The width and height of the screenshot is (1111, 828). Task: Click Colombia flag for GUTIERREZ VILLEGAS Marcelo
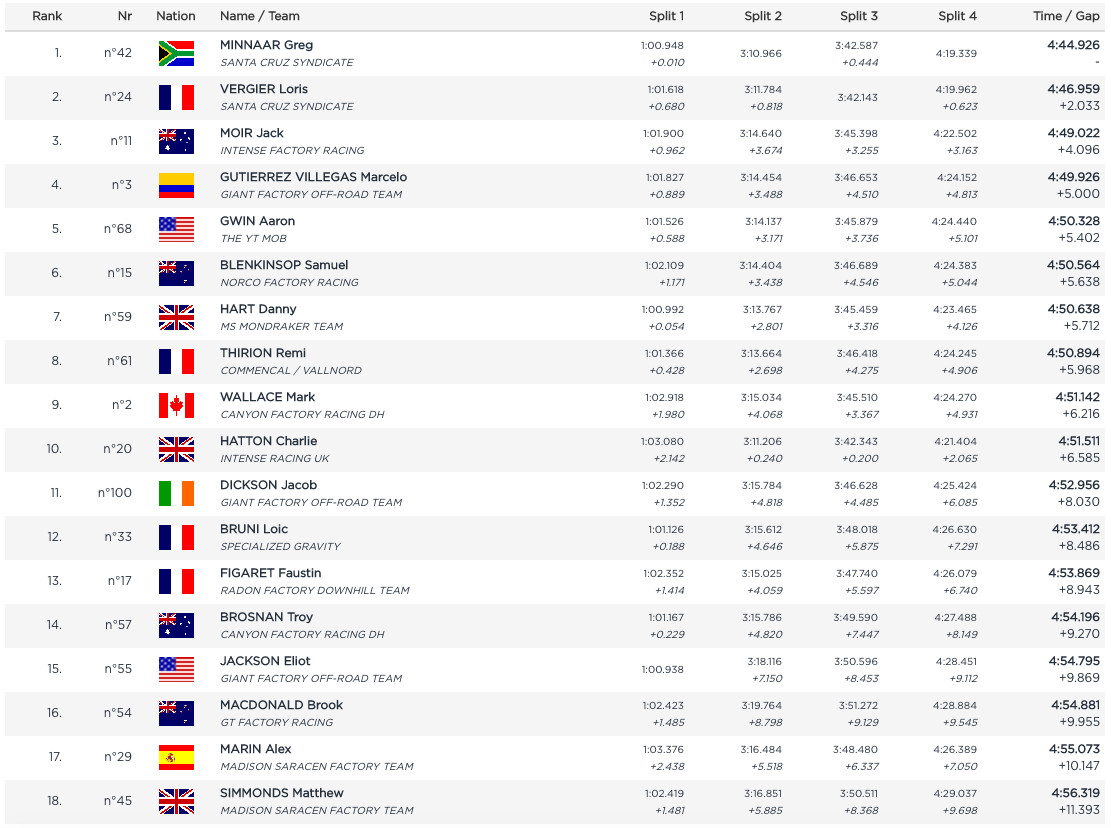[x=176, y=186]
